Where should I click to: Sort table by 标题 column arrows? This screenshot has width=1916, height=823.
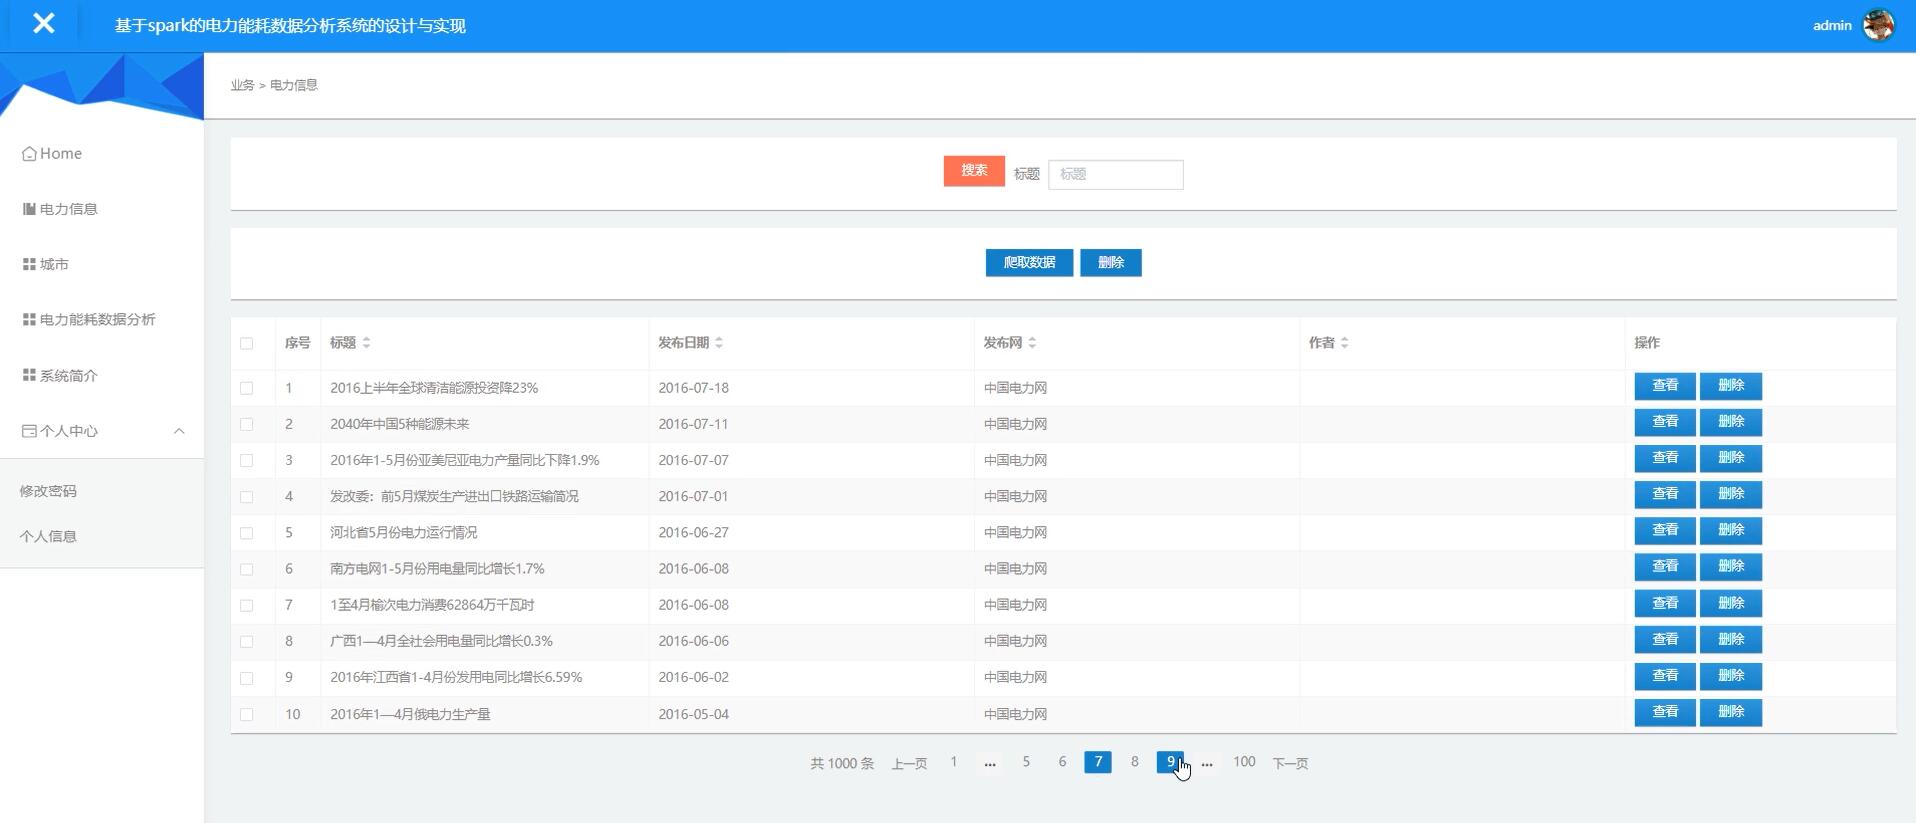(x=367, y=343)
